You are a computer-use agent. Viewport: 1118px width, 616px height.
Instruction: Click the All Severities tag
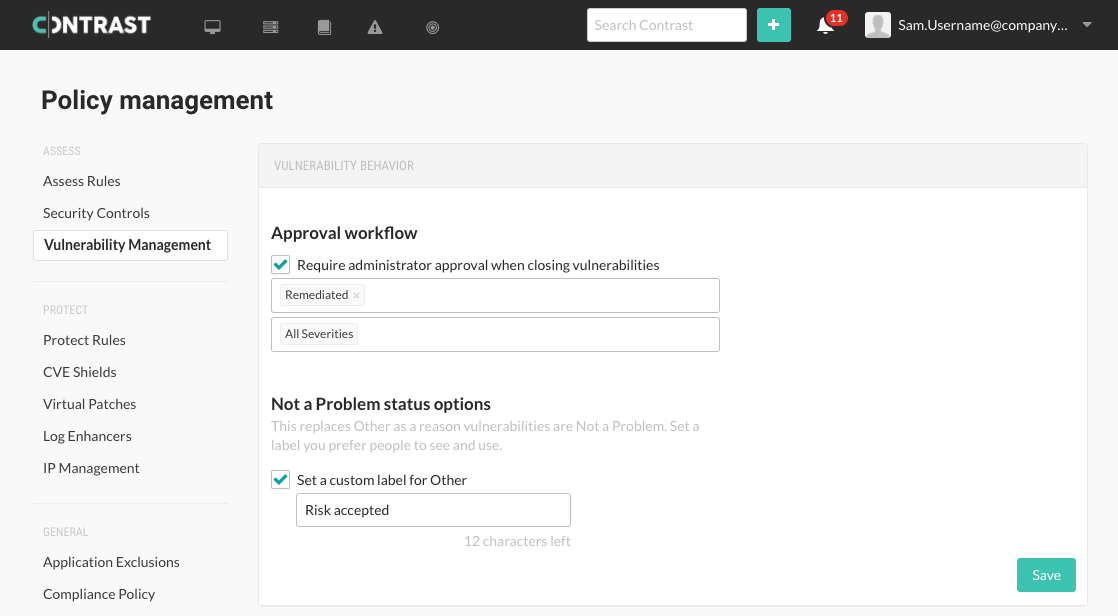point(319,334)
